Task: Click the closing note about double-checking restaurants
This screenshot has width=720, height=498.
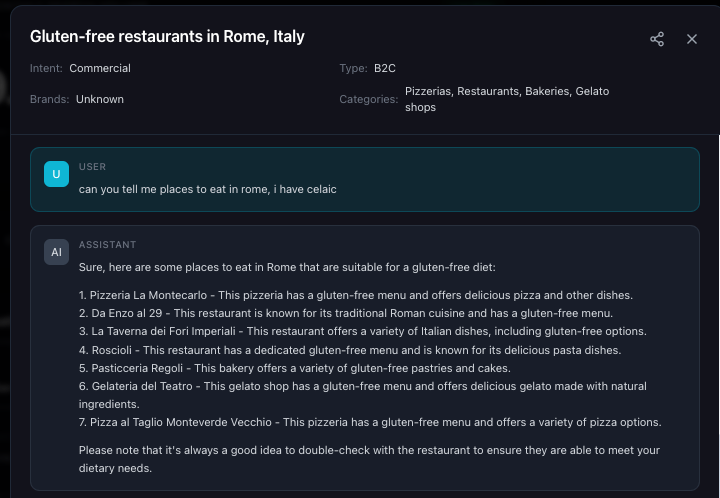Action: pyautogui.click(x=369, y=459)
